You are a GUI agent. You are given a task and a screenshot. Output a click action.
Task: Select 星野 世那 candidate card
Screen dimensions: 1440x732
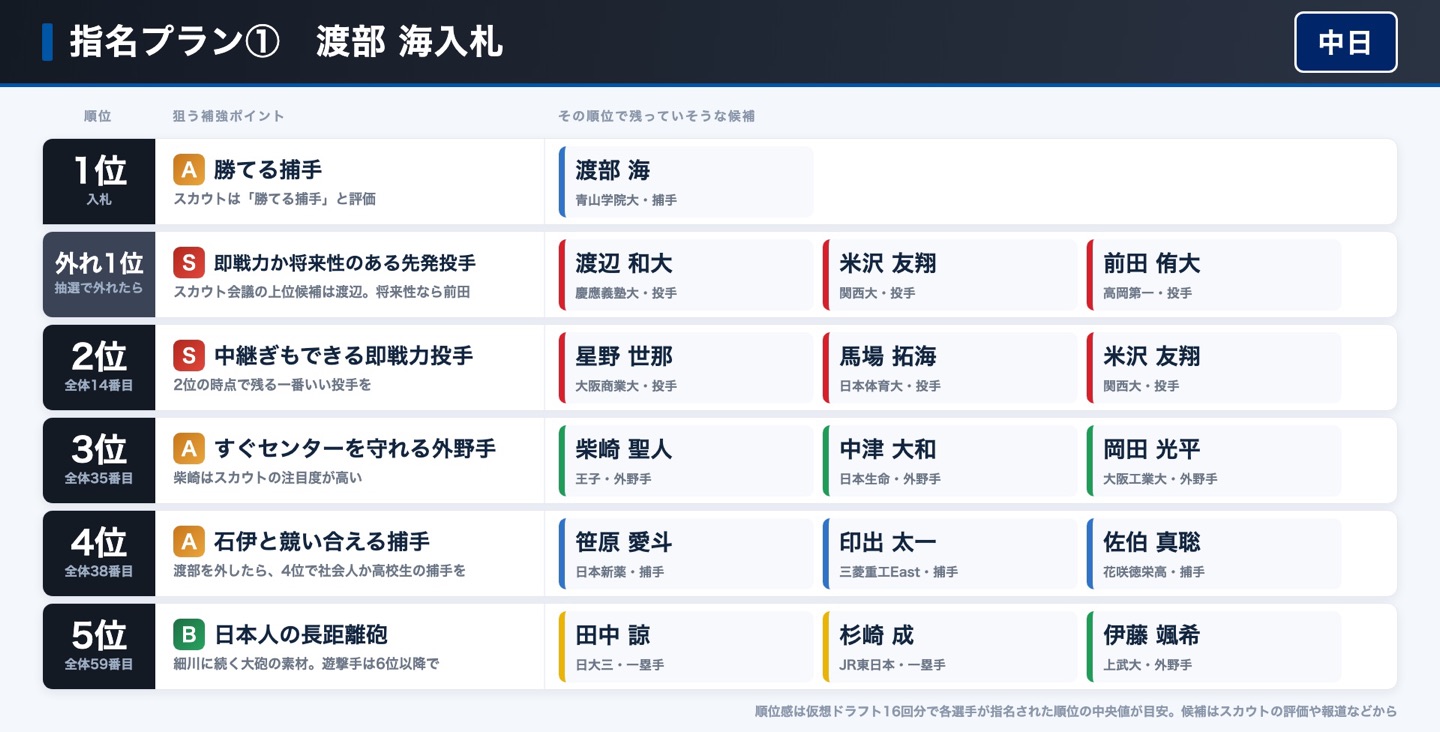686,368
